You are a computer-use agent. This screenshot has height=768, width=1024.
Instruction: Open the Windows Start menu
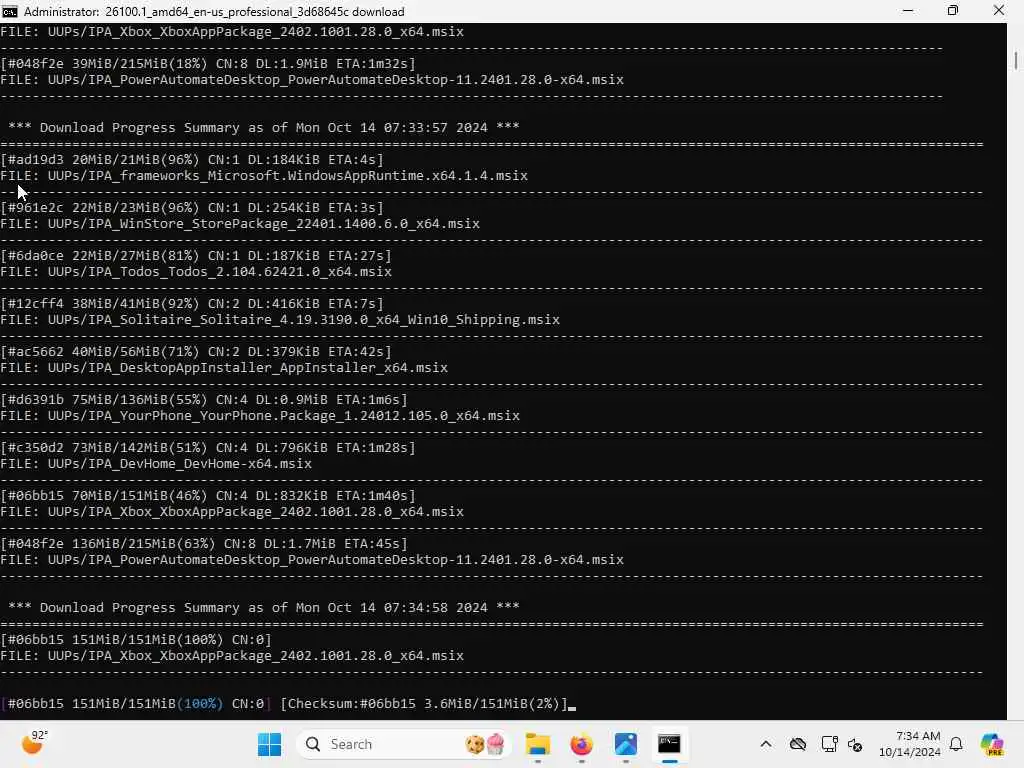pos(269,744)
